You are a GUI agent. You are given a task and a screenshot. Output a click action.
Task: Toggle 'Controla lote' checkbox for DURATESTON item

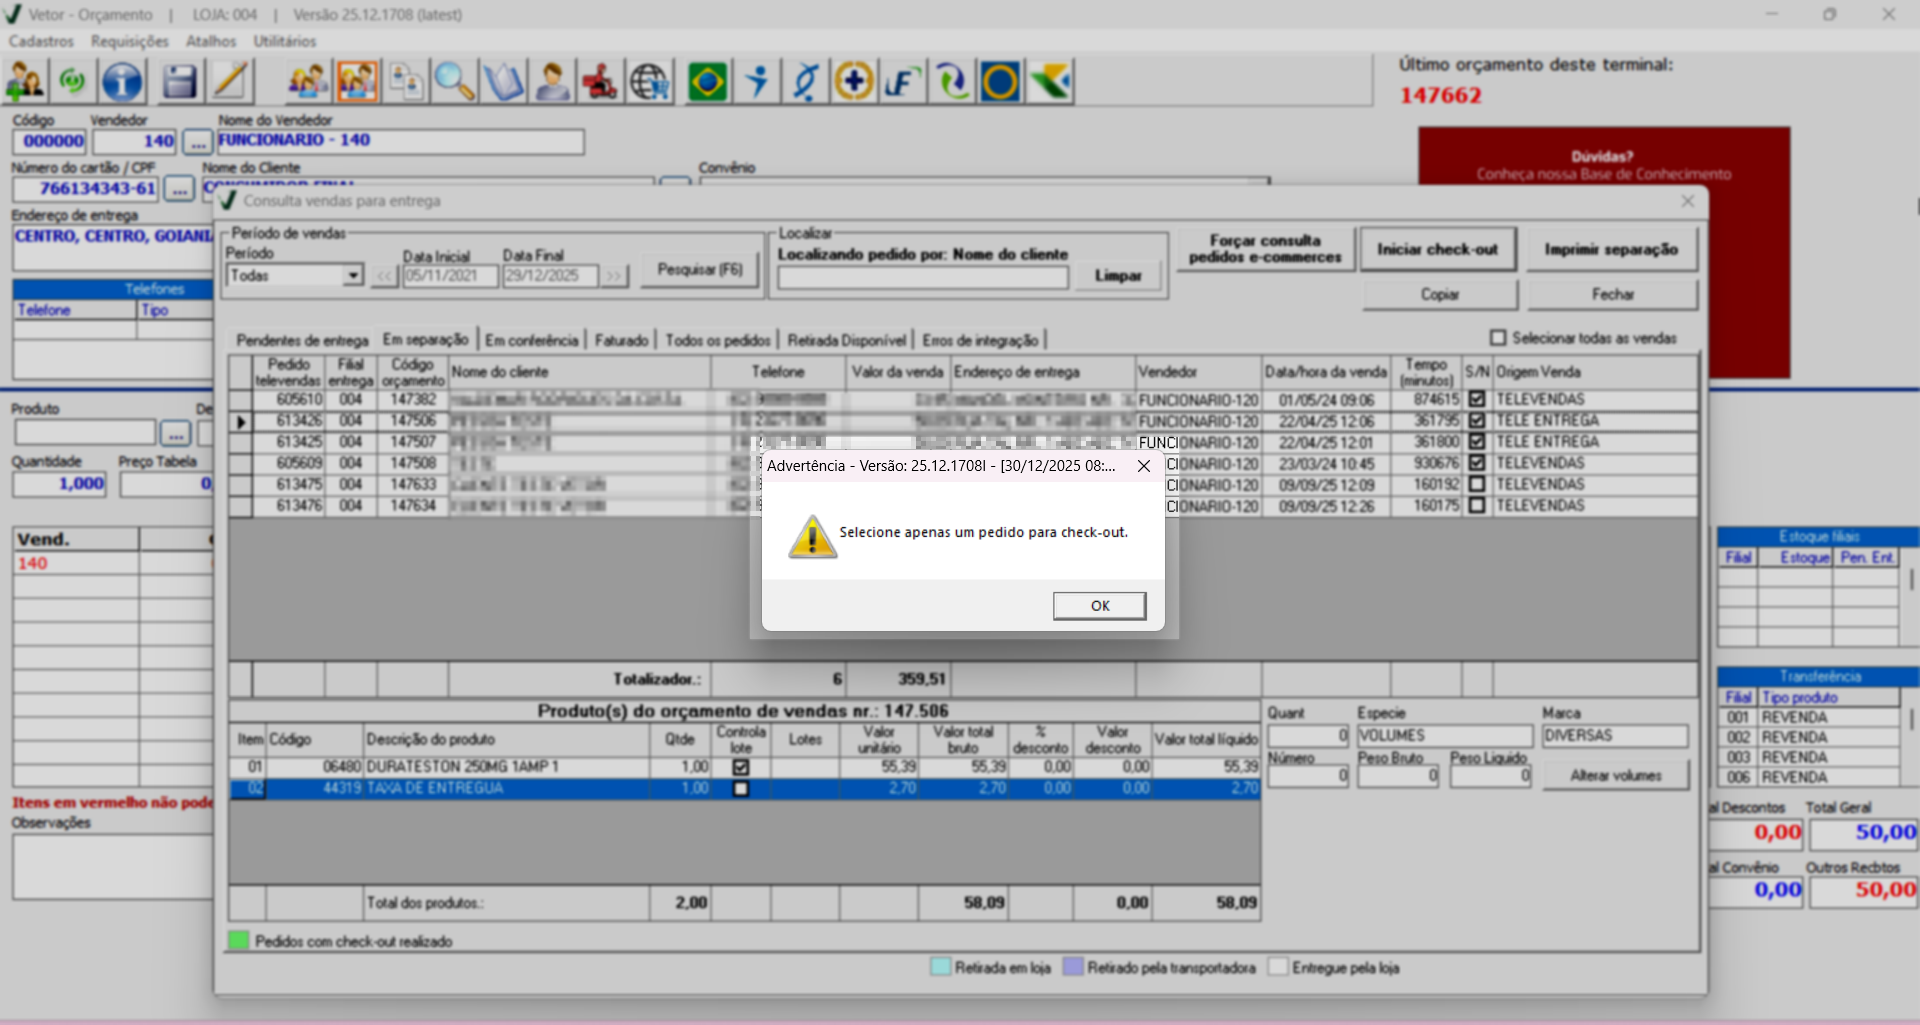(740, 767)
